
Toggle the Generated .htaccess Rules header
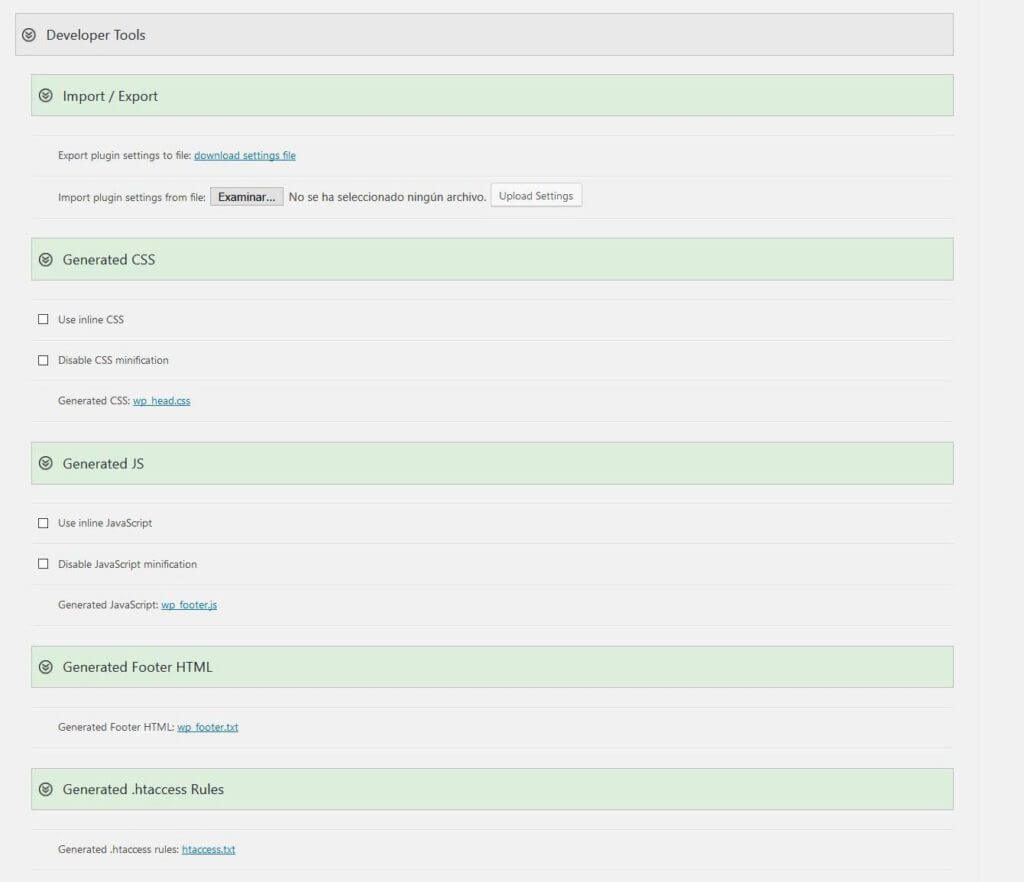pyautogui.click(x=492, y=789)
